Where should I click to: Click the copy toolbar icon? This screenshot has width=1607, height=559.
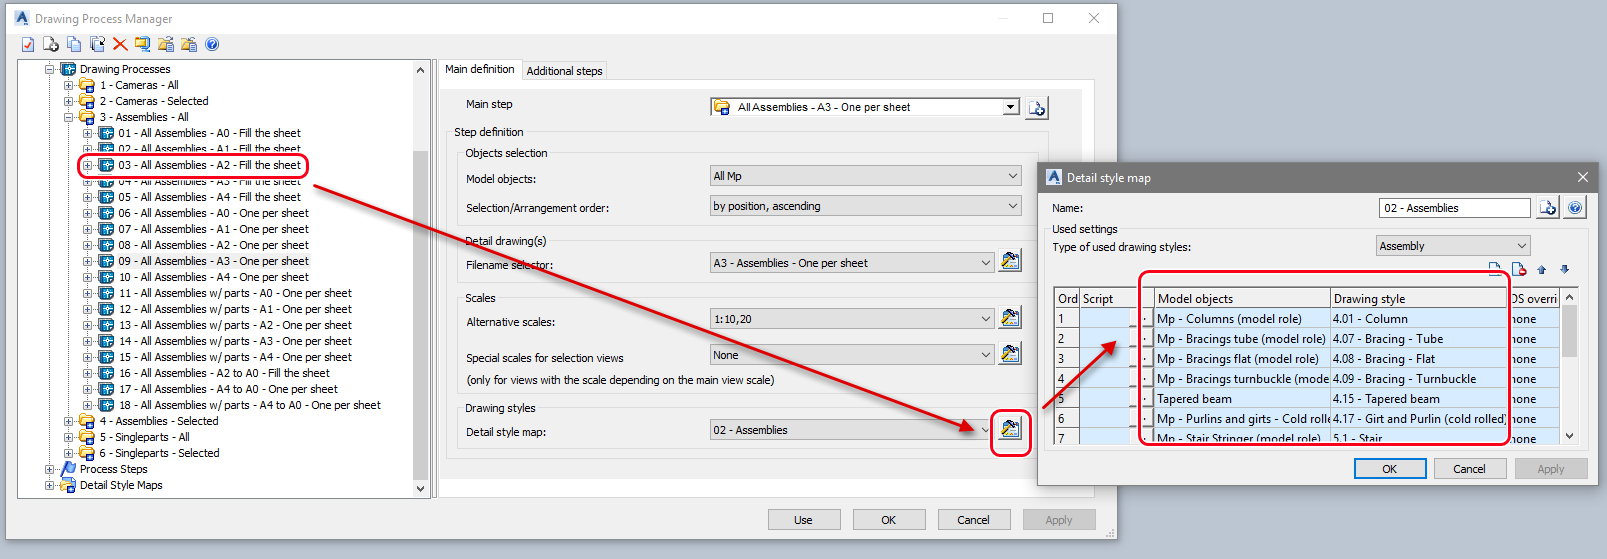tap(74, 44)
